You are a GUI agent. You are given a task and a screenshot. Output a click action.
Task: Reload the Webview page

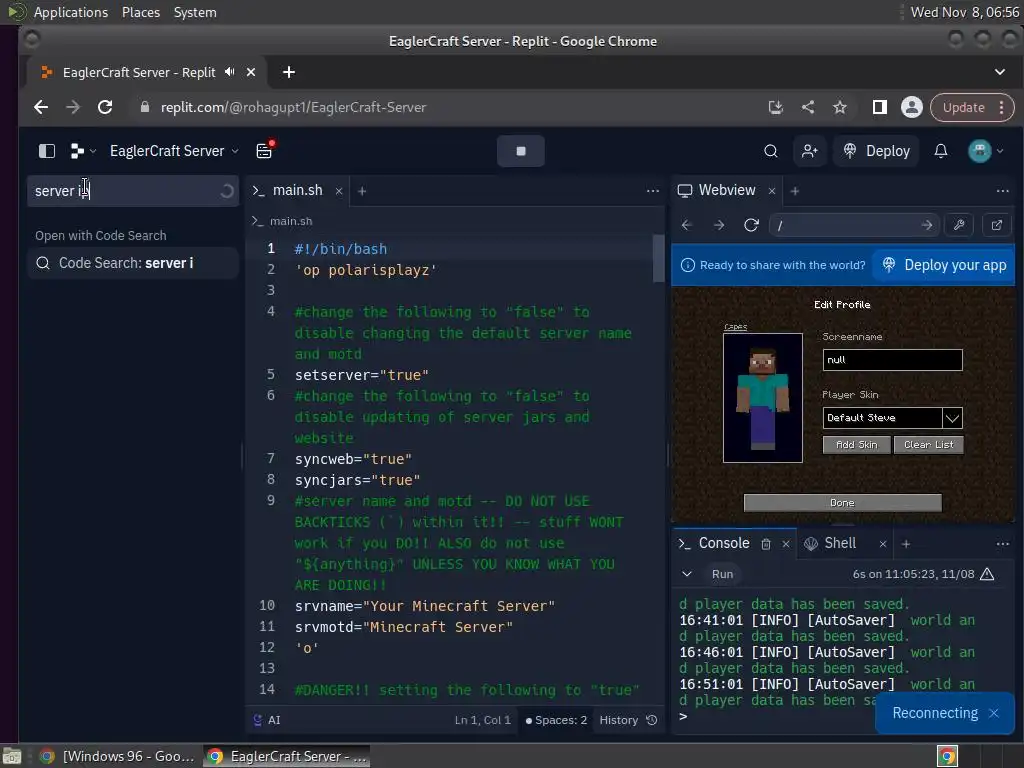click(752, 225)
